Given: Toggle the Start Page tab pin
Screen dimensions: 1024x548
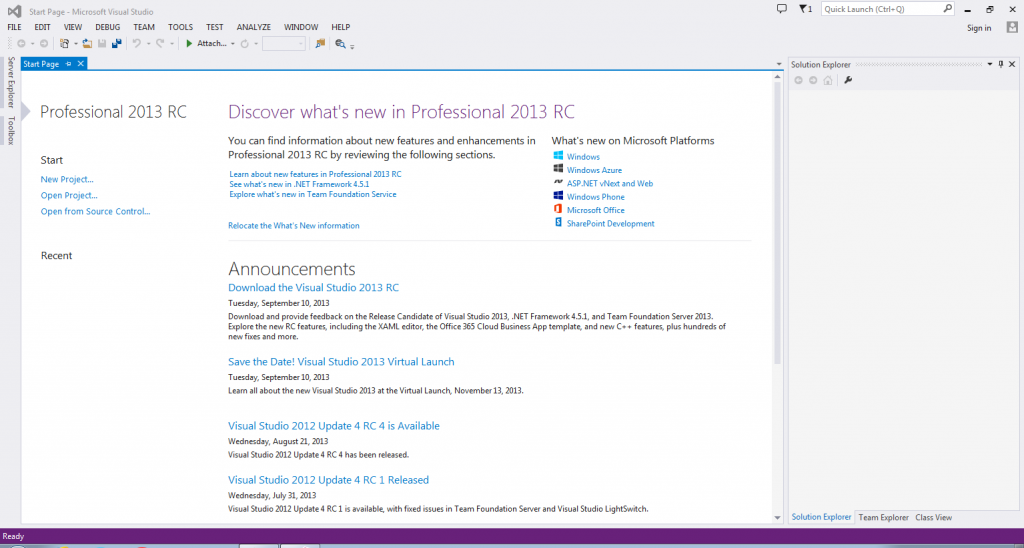Looking at the screenshot, I should (69, 64).
